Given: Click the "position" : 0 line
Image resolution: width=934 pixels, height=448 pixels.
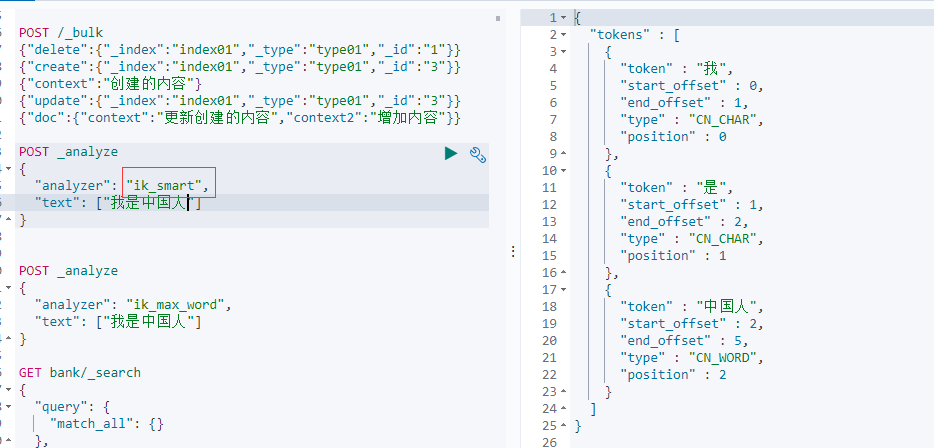Looking at the screenshot, I should pos(673,136).
